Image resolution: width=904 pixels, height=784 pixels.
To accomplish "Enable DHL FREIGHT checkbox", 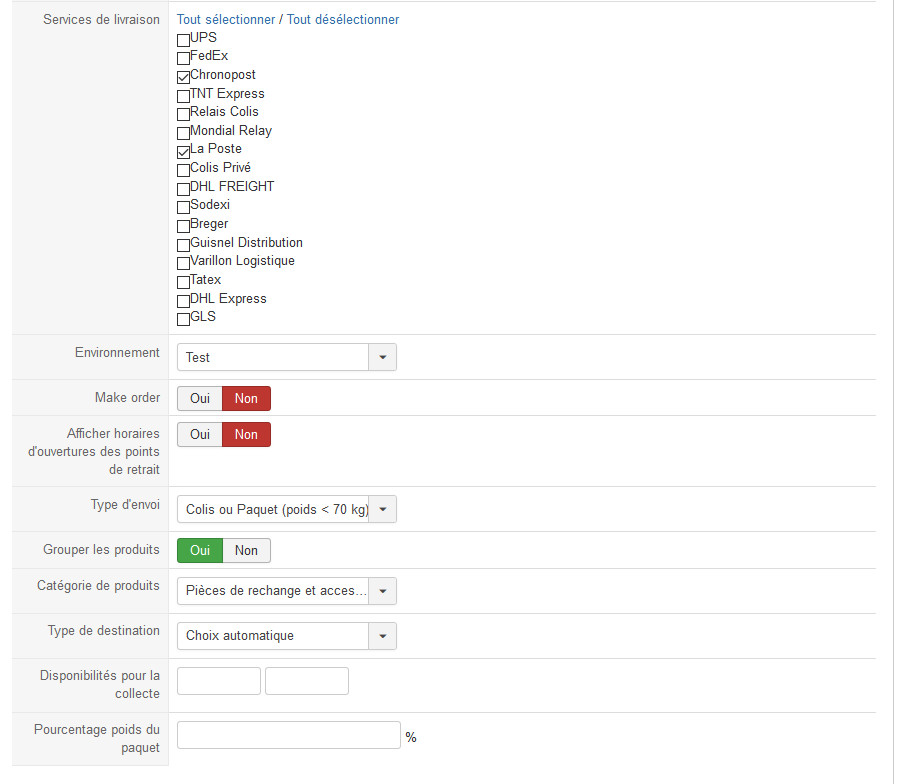I will [183, 189].
